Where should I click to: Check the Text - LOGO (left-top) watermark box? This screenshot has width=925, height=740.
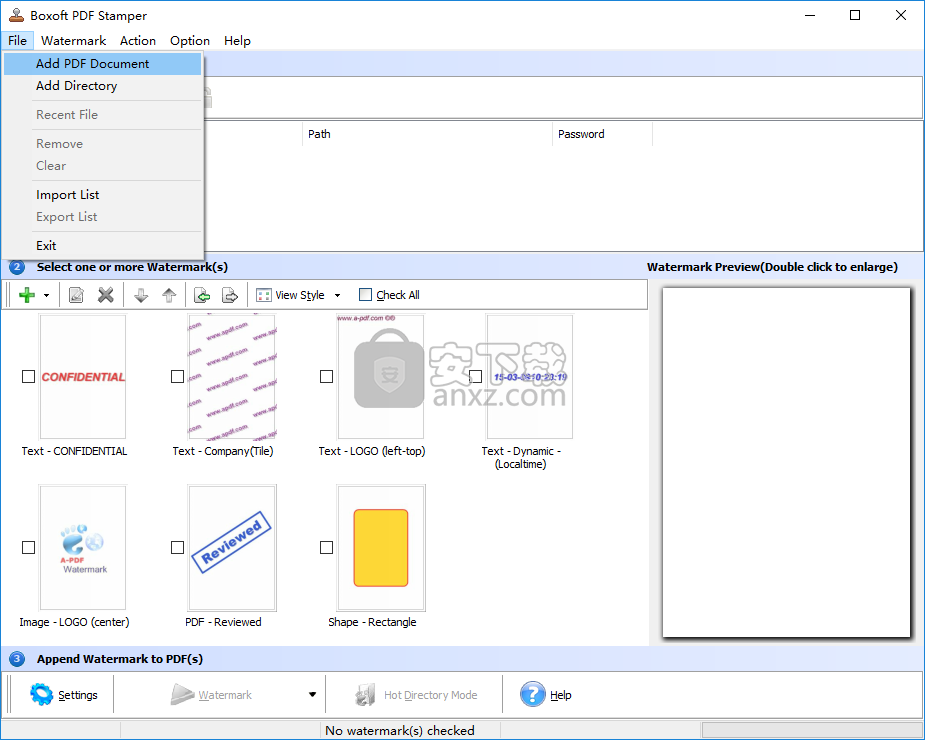tap(326, 376)
